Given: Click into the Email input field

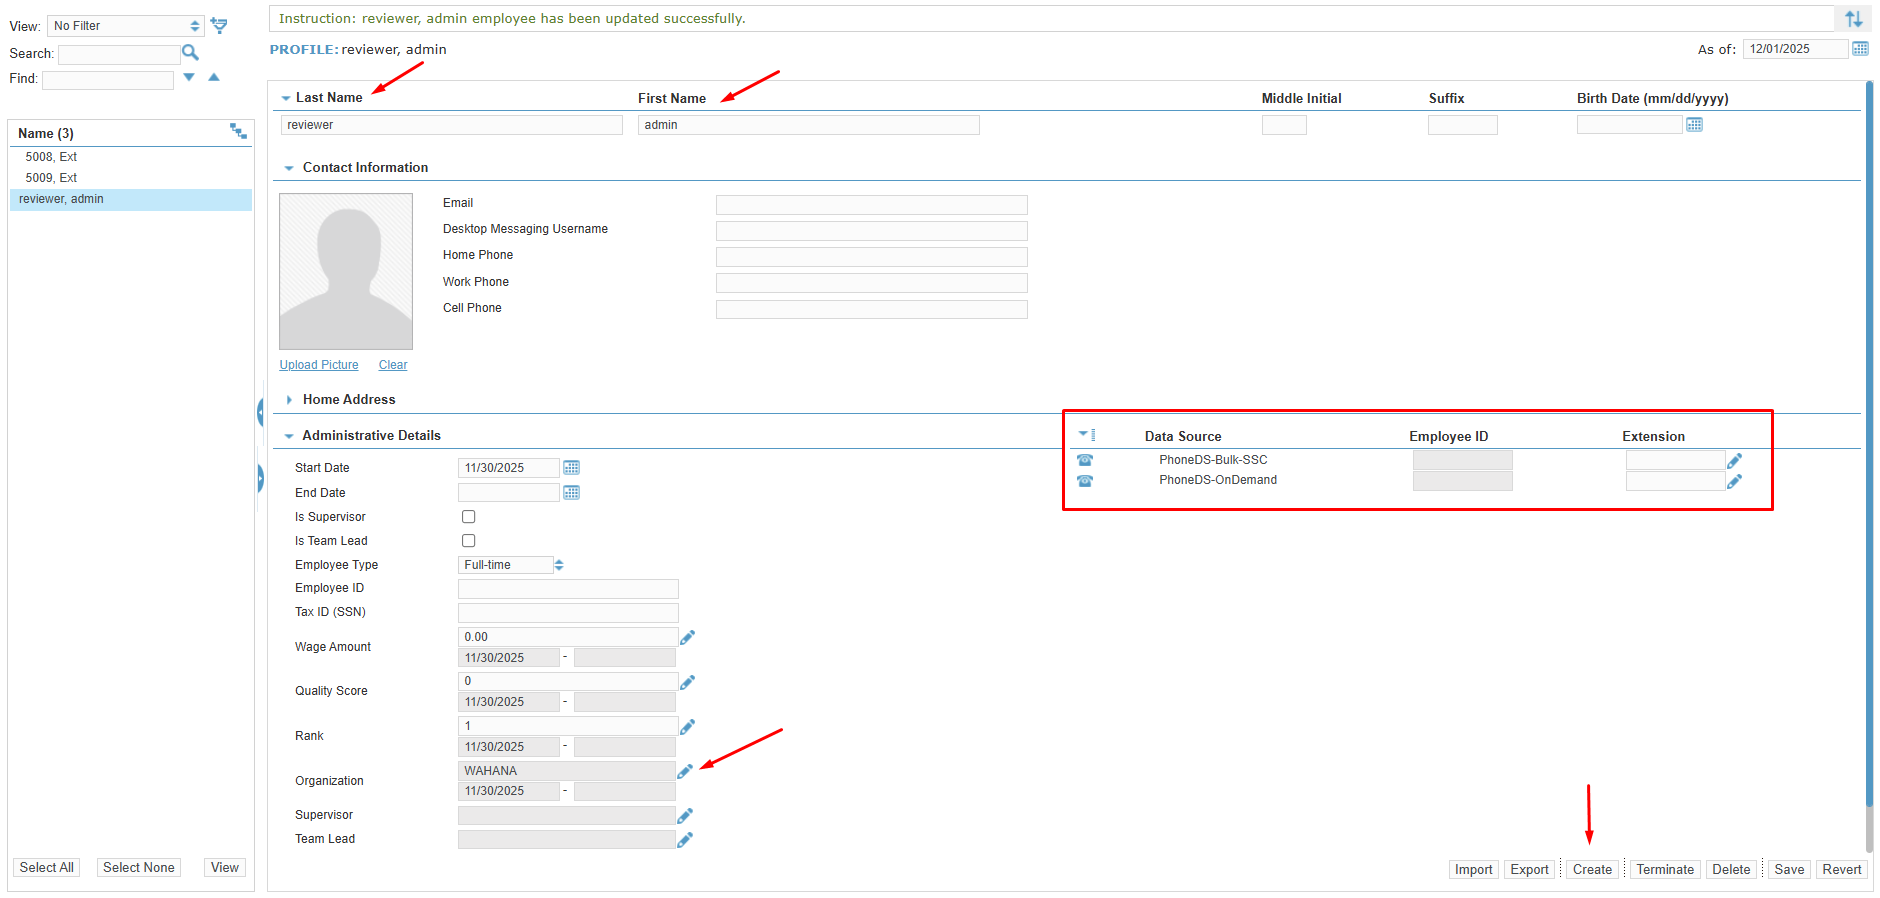Looking at the screenshot, I should 871,204.
